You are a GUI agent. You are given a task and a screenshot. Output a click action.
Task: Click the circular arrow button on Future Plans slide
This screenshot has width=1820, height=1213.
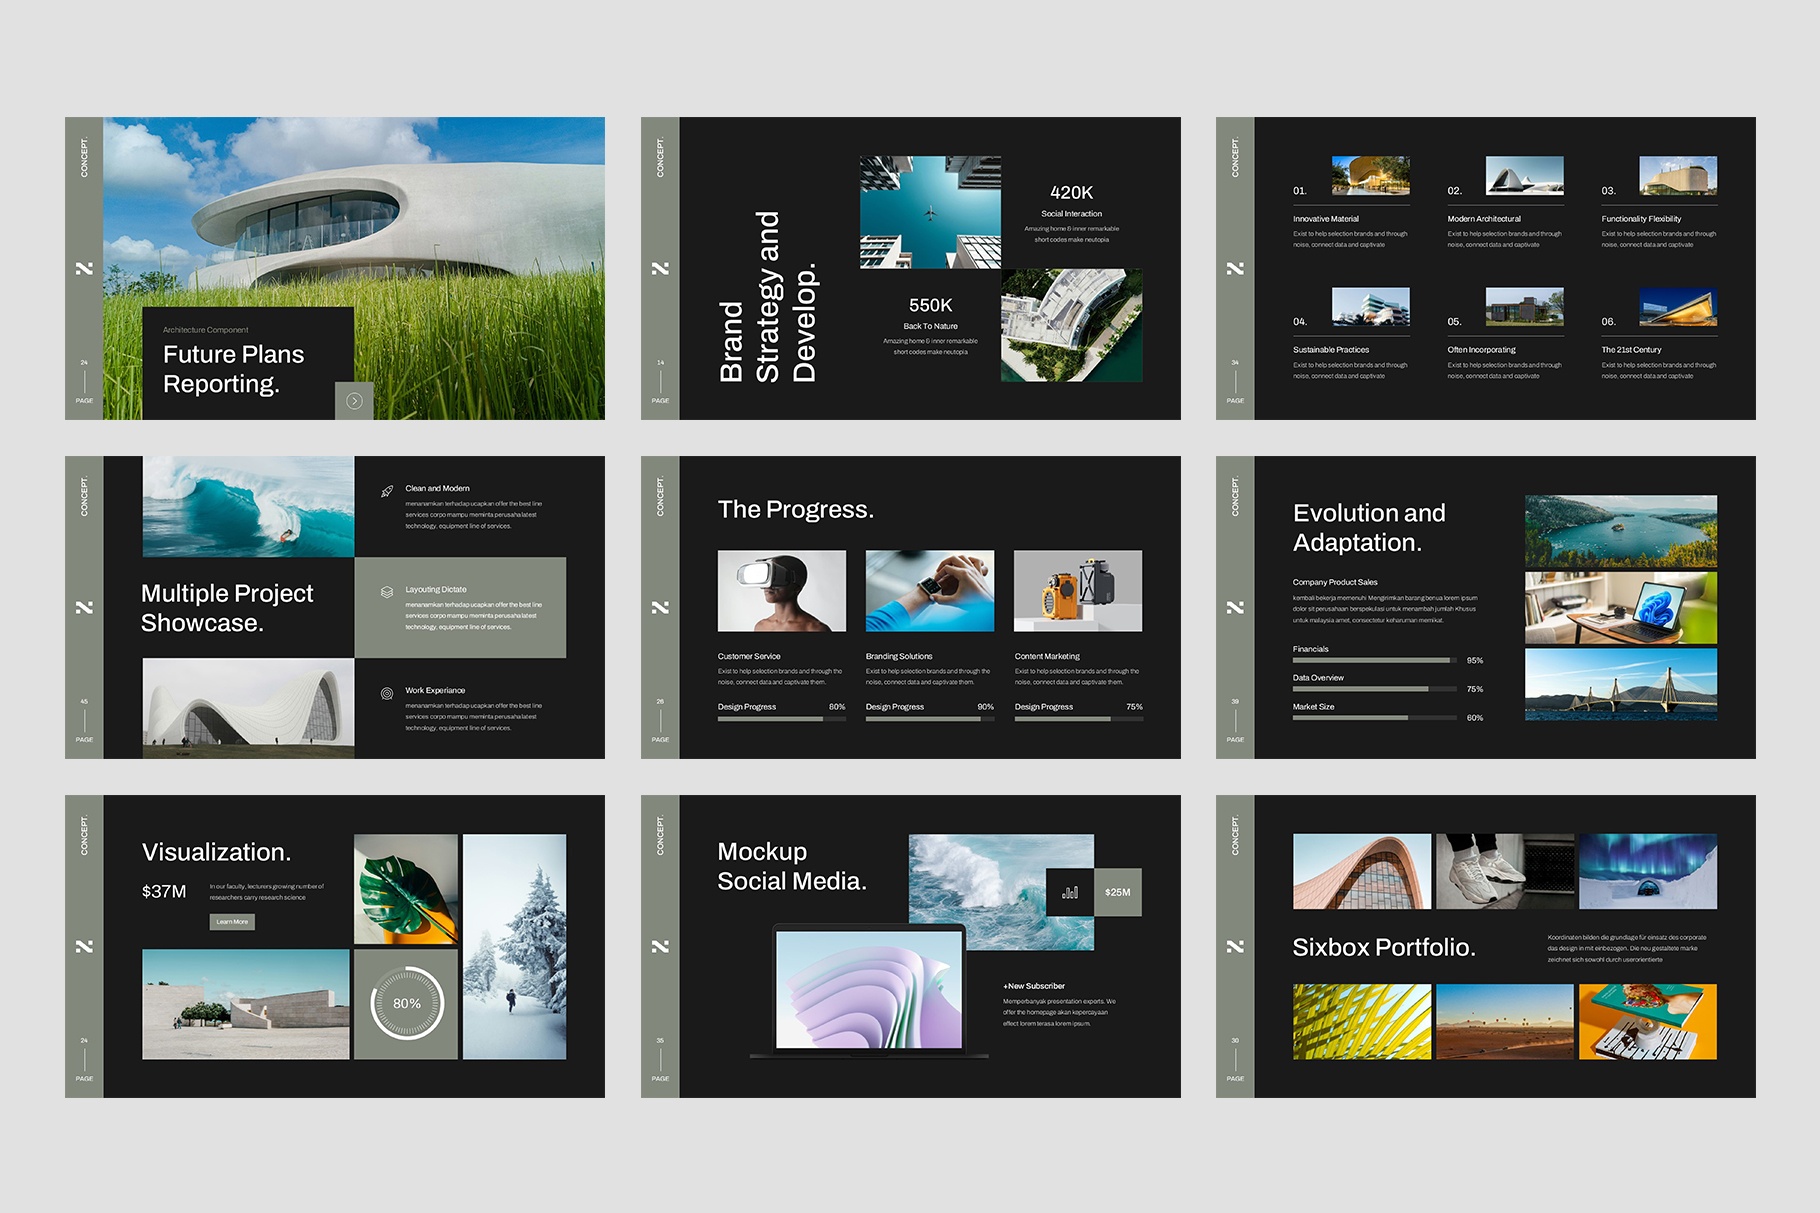pyautogui.click(x=356, y=400)
